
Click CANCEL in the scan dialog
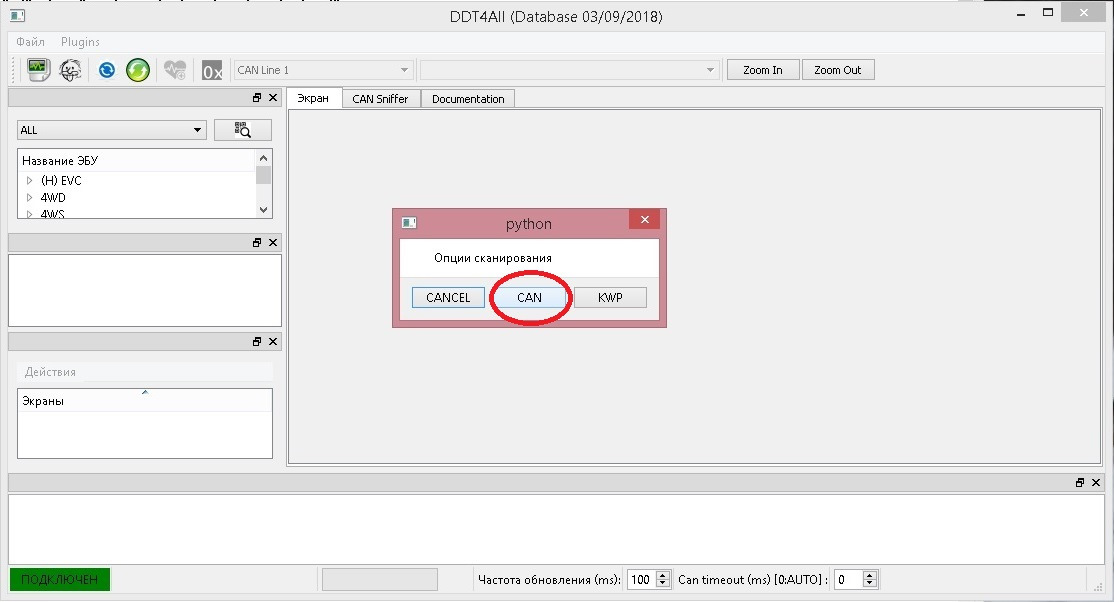click(x=448, y=297)
